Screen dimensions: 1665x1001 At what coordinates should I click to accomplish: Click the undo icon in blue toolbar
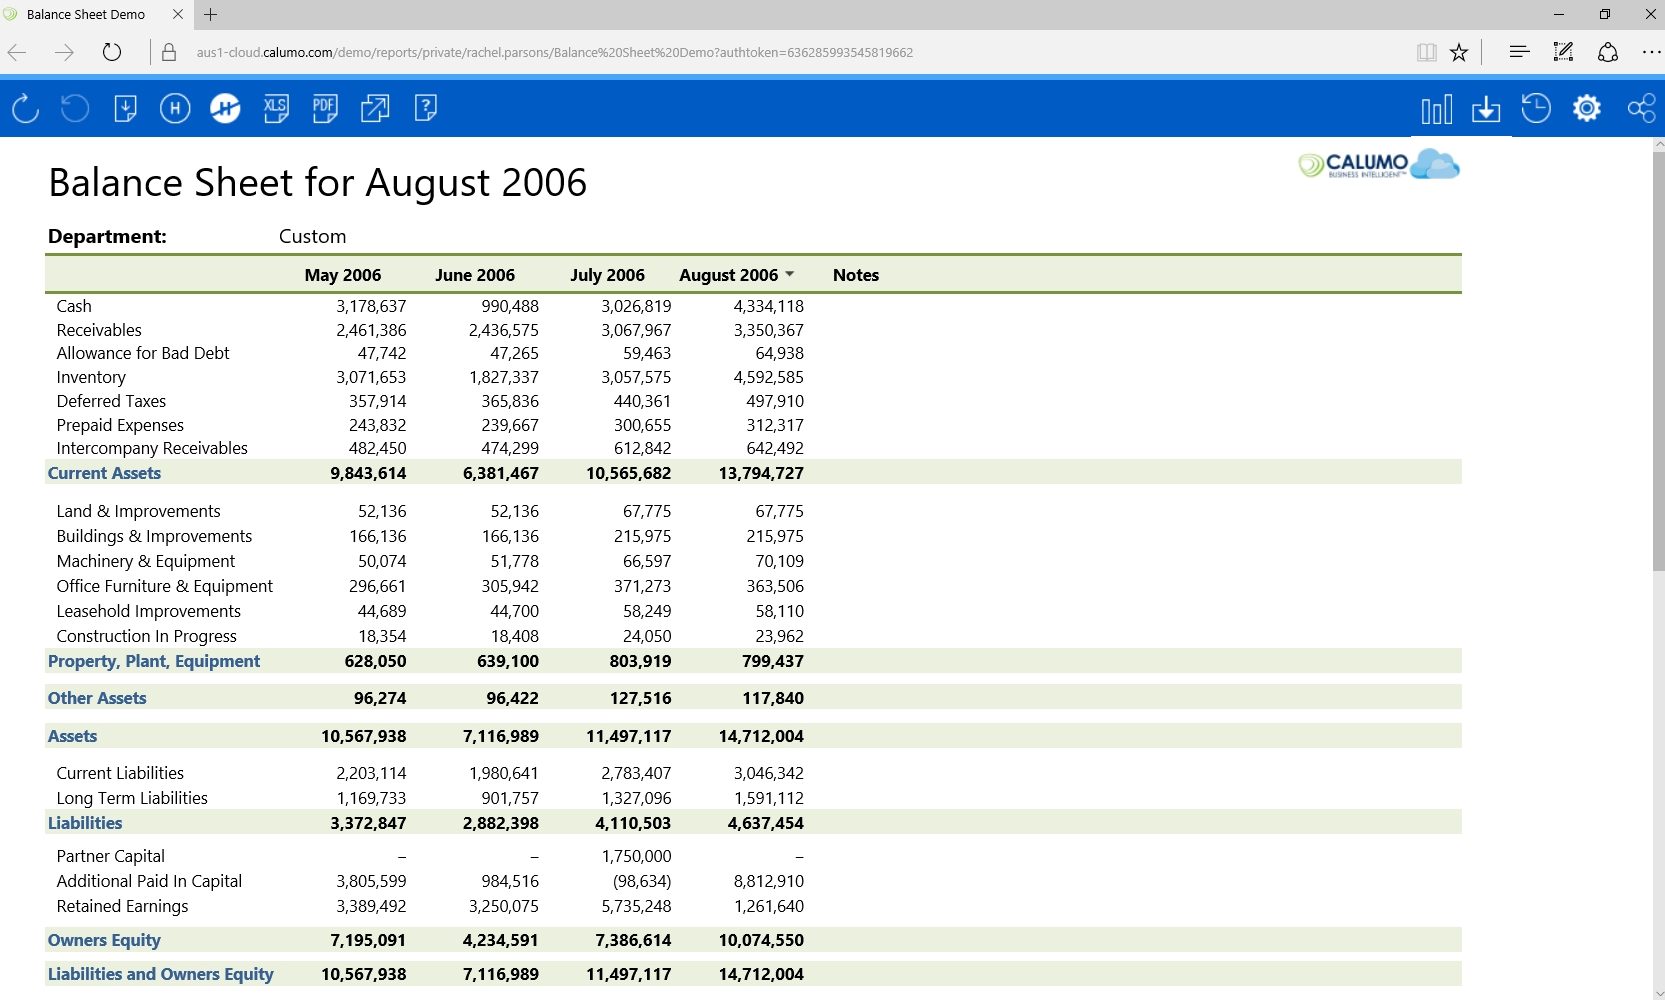[x=75, y=108]
